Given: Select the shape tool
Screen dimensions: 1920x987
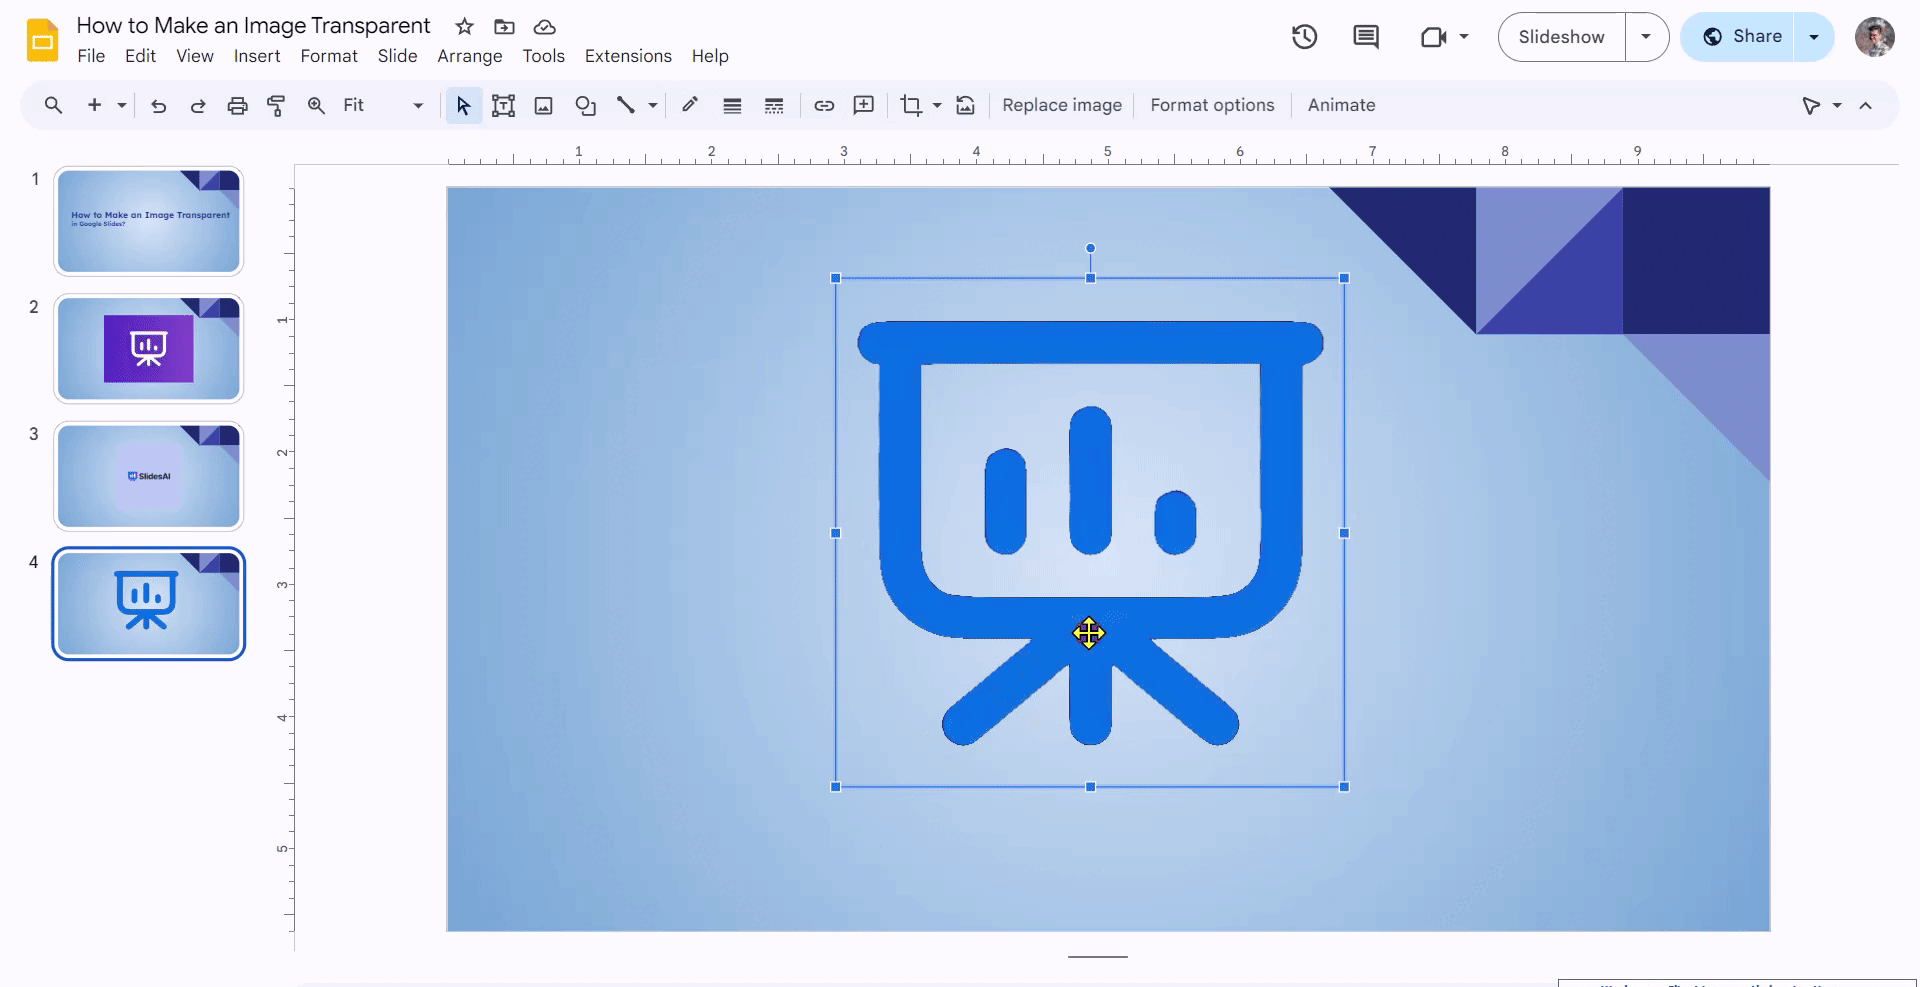Looking at the screenshot, I should tap(585, 105).
